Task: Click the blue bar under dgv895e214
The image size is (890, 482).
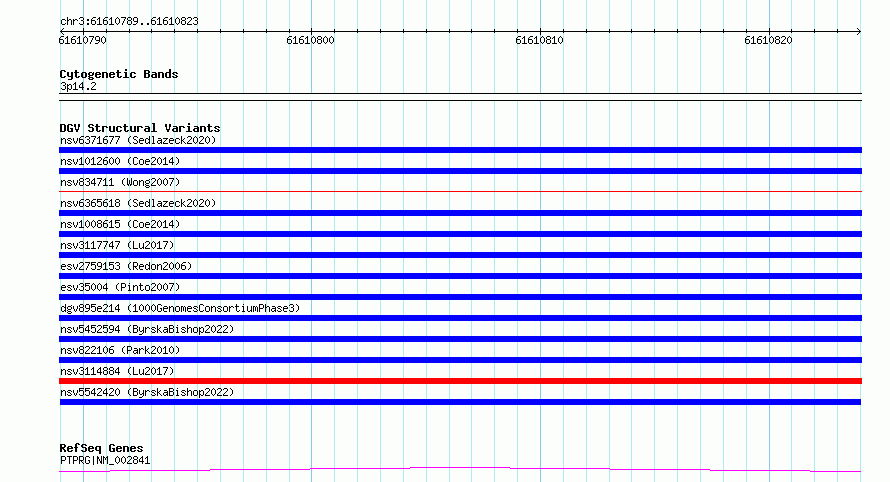Action: coord(460,318)
